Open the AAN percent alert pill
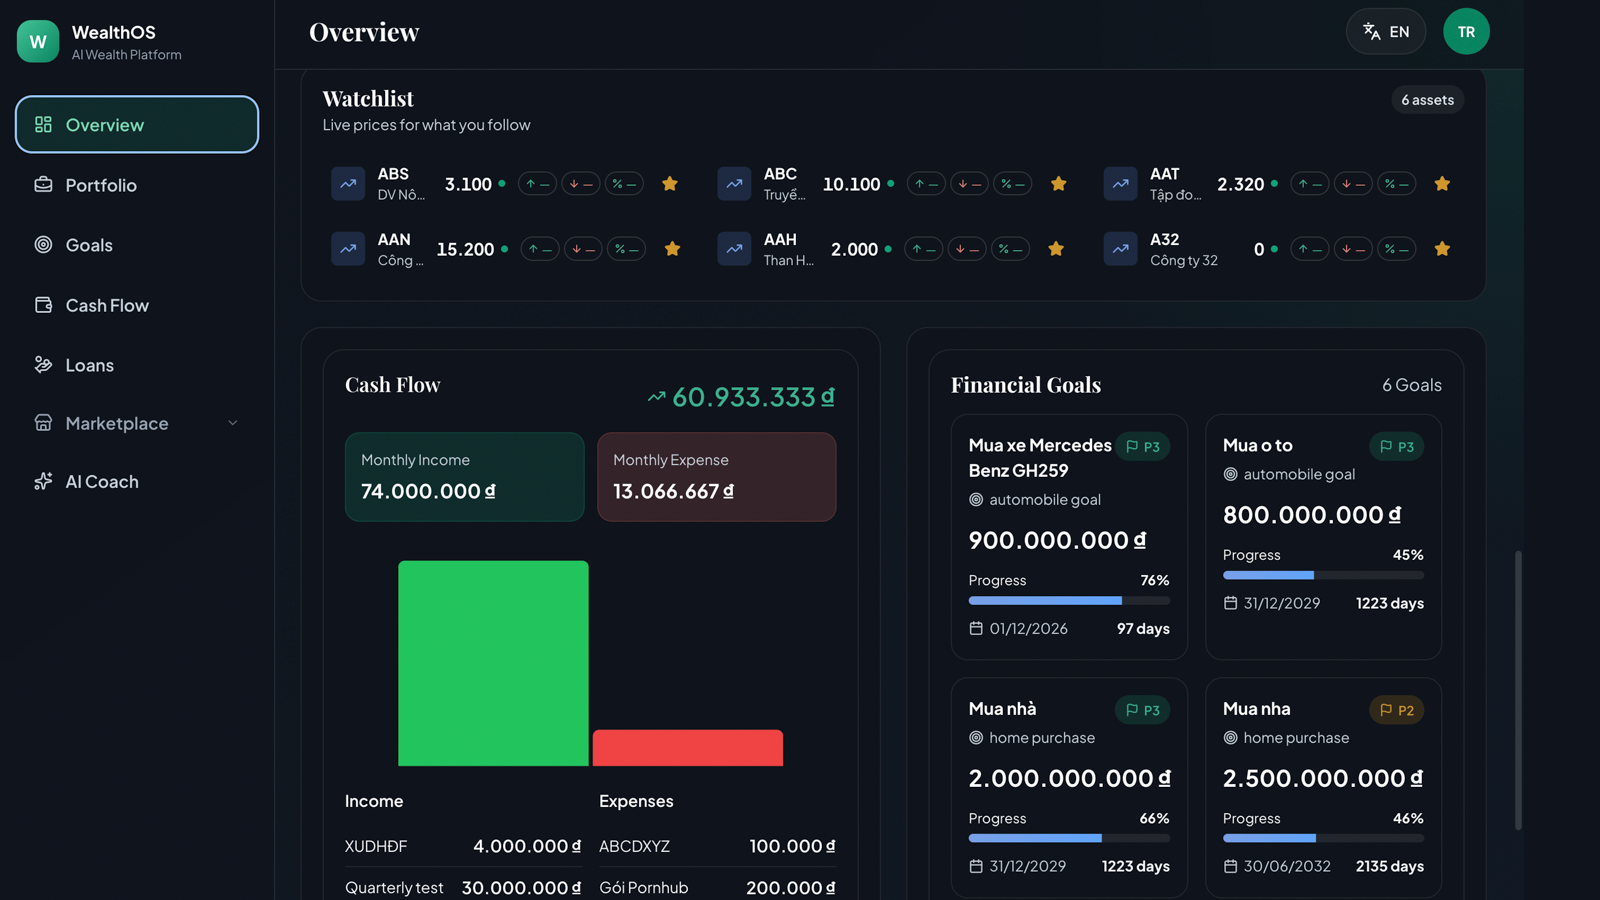The height and width of the screenshot is (900, 1600). coord(625,249)
